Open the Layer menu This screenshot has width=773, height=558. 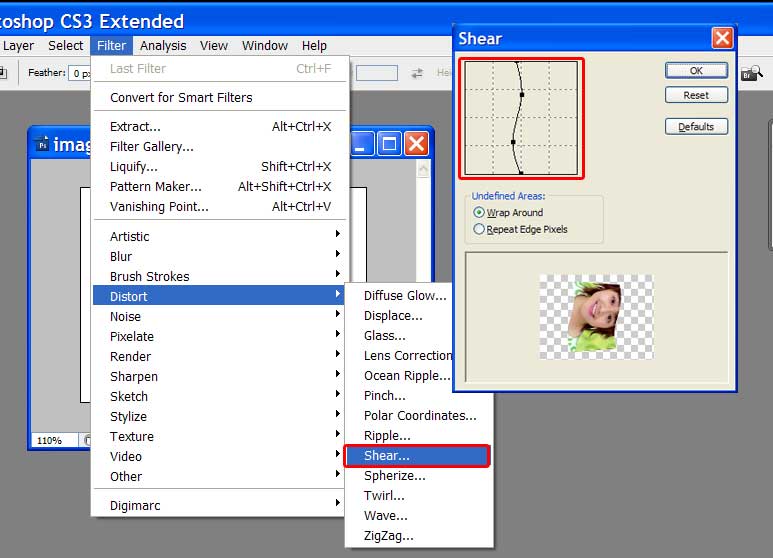pos(18,46)
